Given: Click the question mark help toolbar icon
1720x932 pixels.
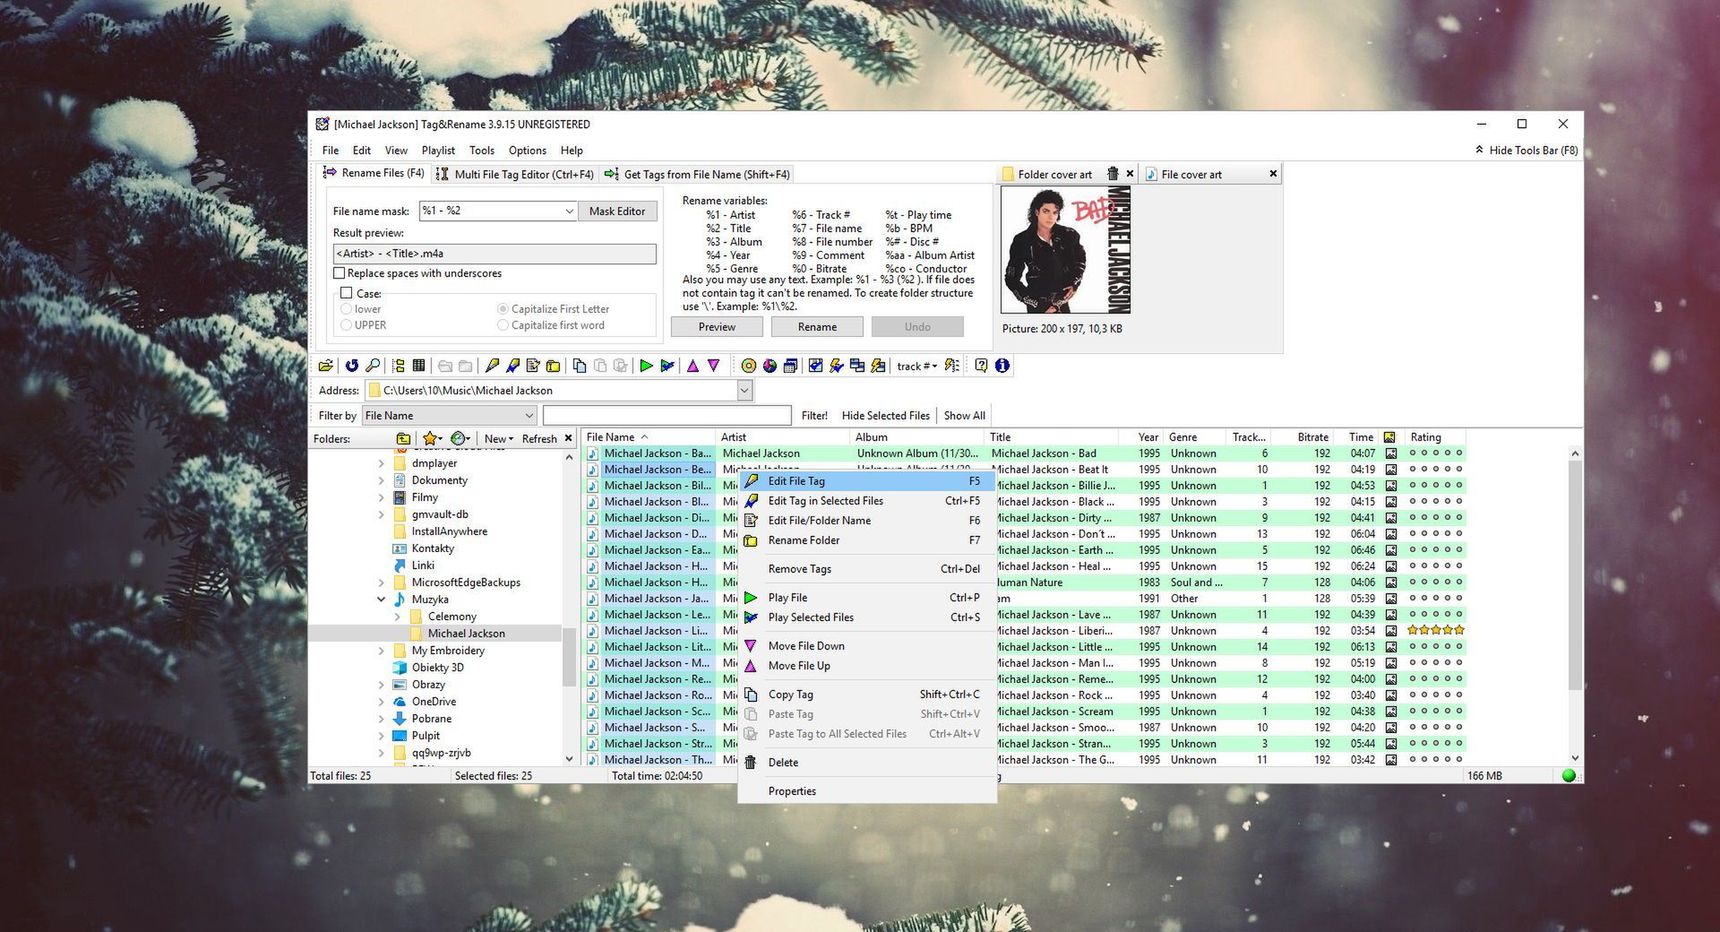Looking at the screenshot, I should [x=981, y=366].
